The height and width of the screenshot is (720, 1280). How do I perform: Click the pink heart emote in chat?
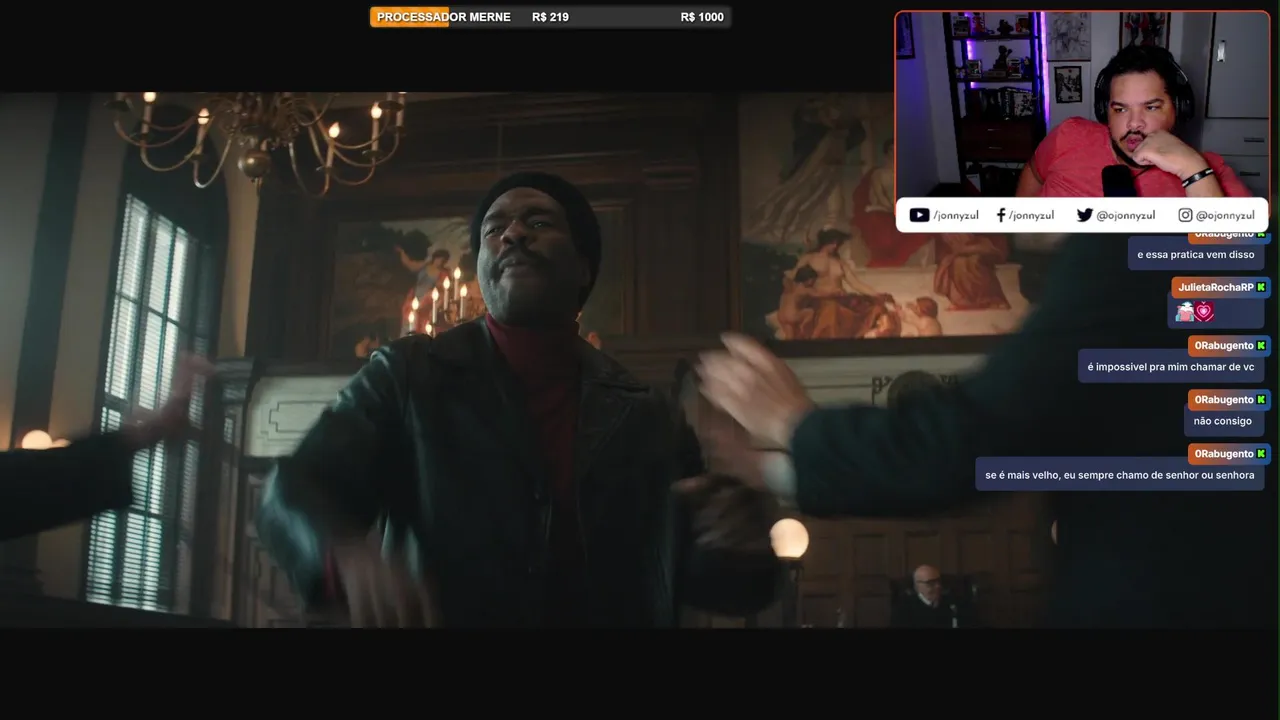1204,312
